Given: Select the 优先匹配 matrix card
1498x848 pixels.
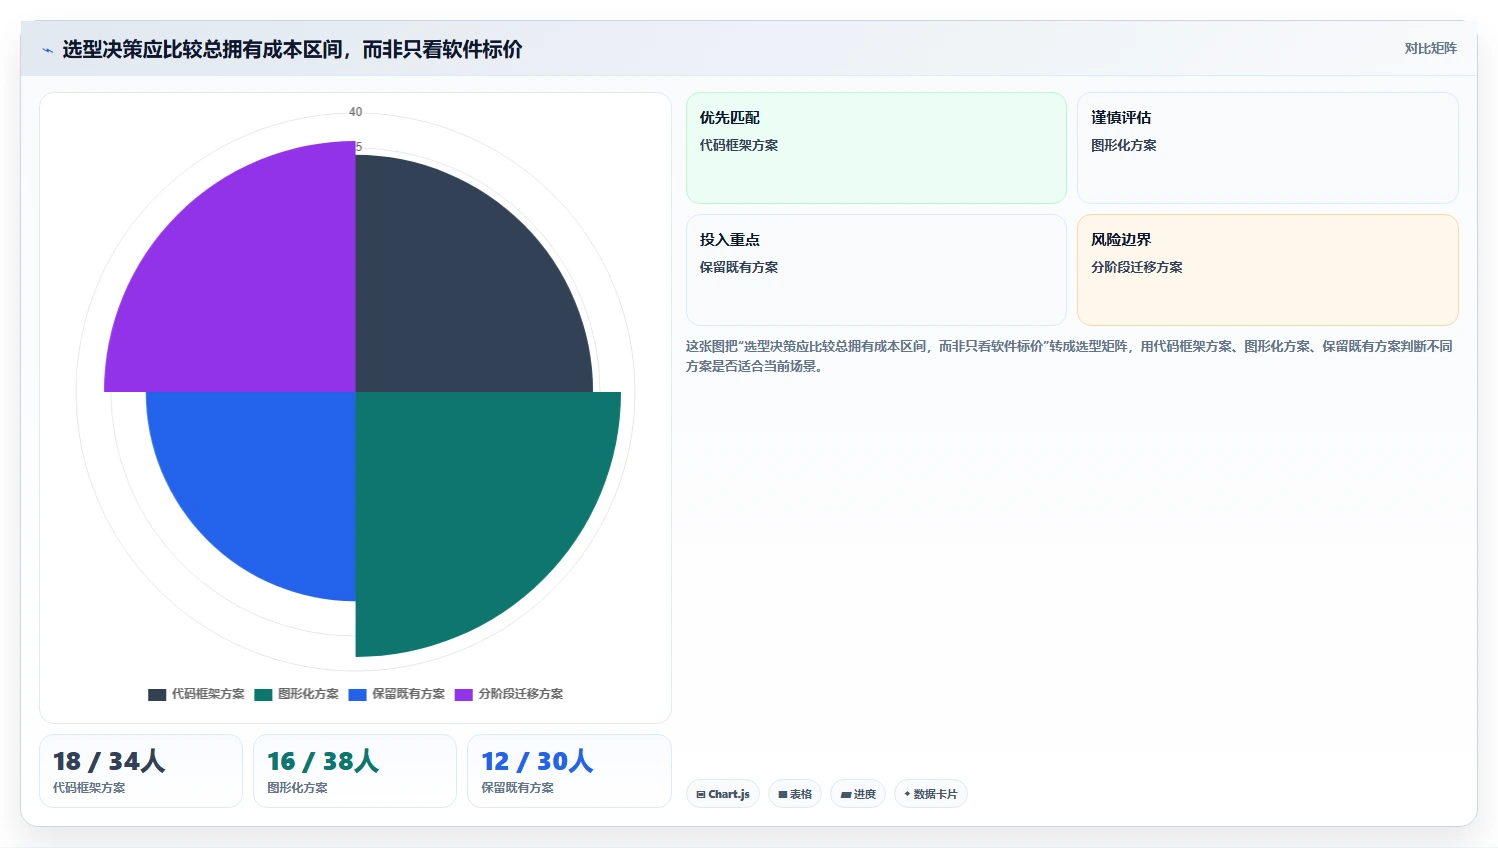Looking at the screenshot, I should pos(876,148).
